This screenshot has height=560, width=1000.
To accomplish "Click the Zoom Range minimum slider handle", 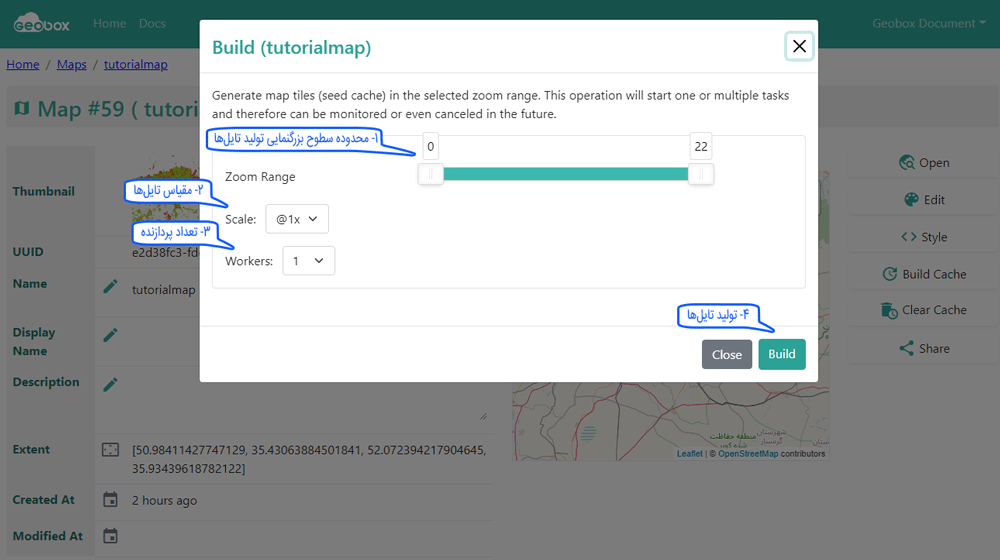I will tap(430, 175).
